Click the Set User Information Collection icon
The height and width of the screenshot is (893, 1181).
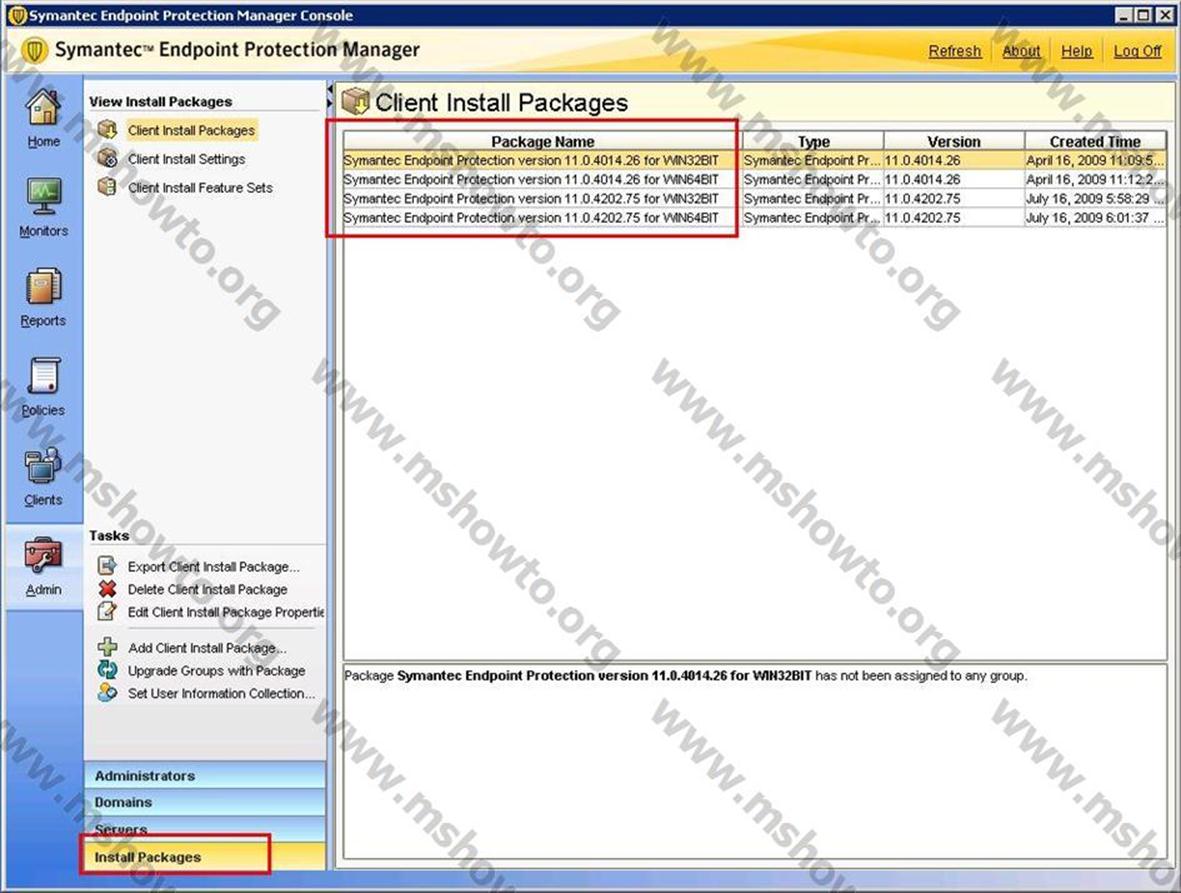coord(108,692)
